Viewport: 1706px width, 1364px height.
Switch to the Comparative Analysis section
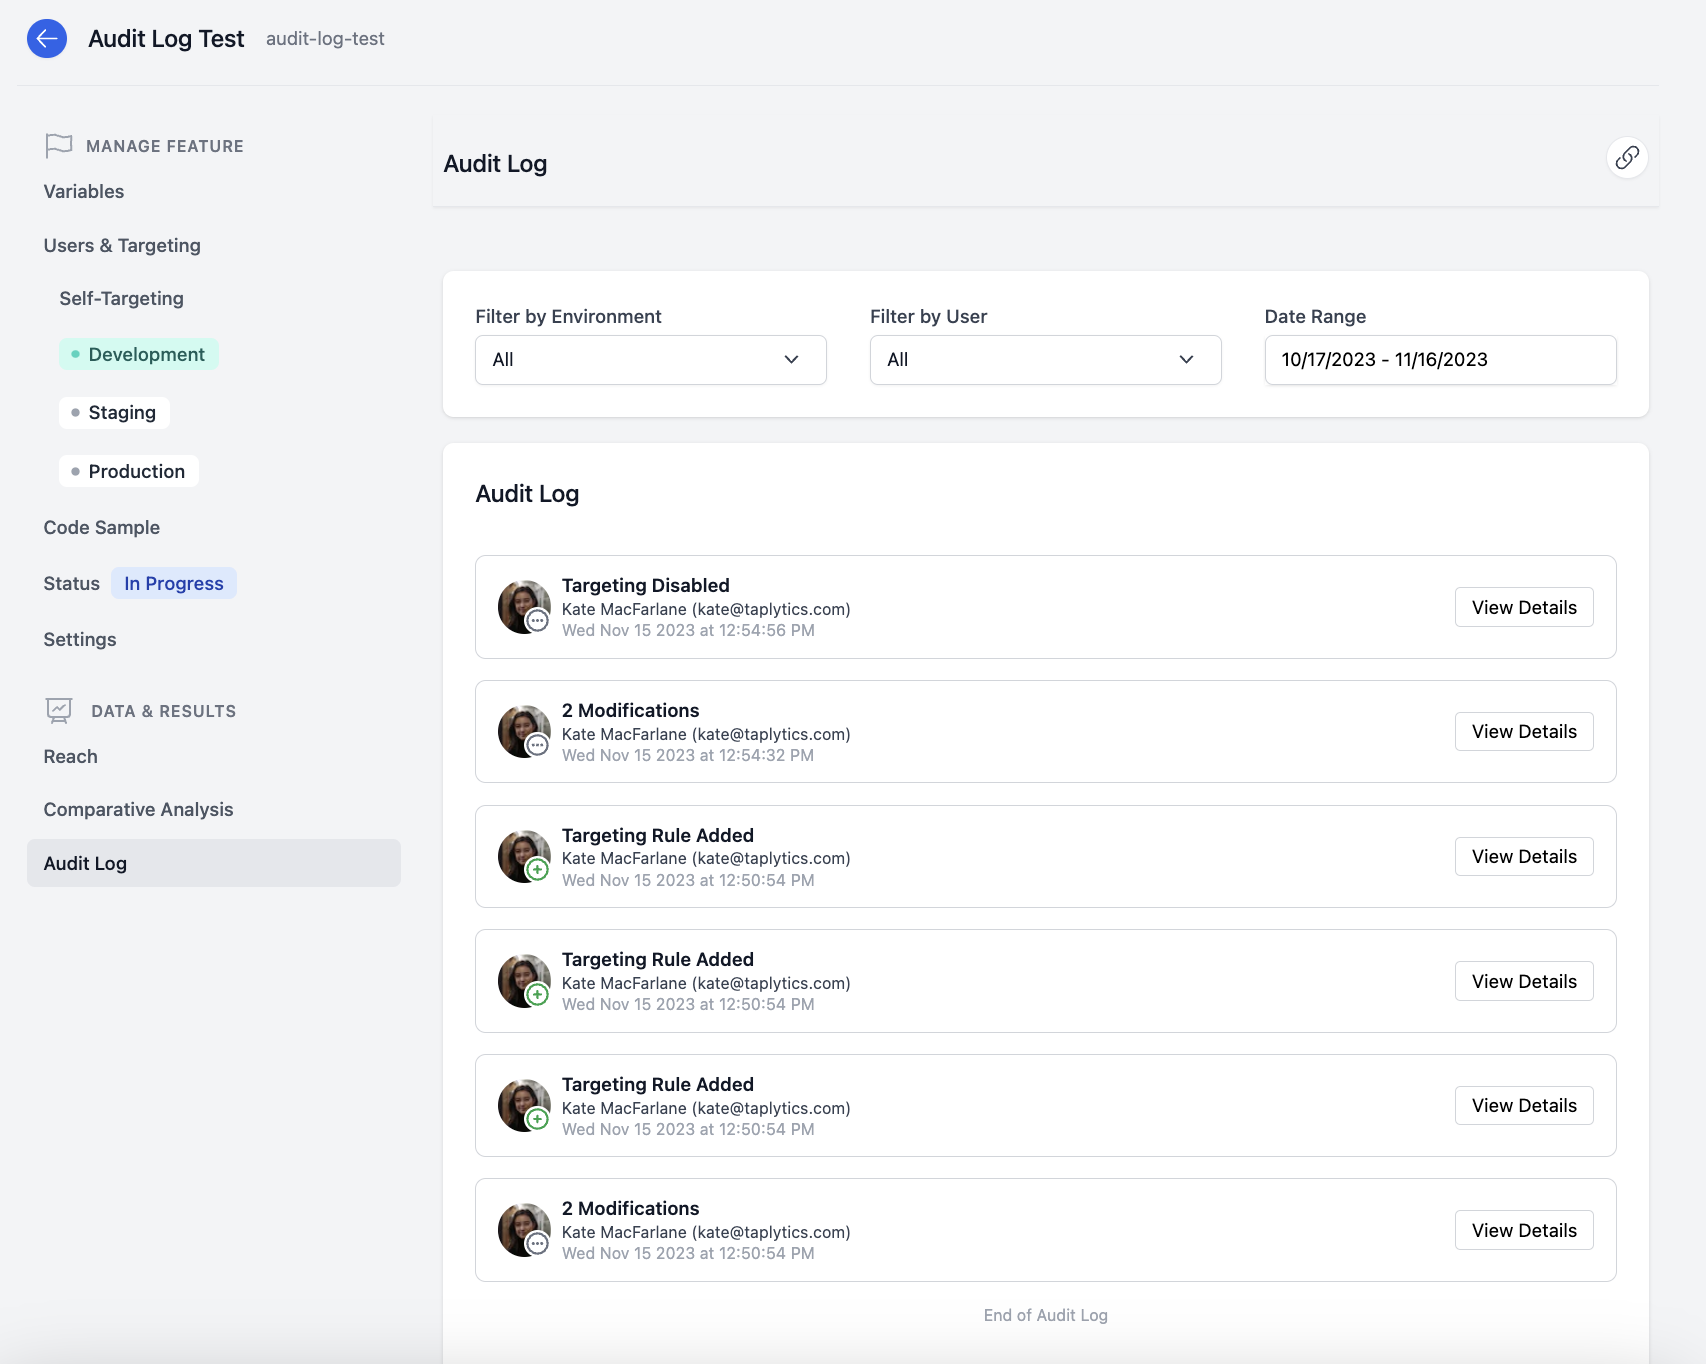138,809
